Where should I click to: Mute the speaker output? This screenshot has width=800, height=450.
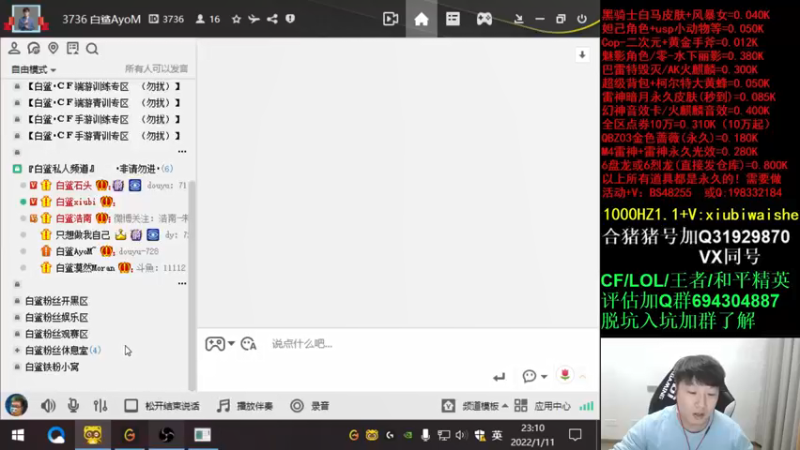pos(48,406)
